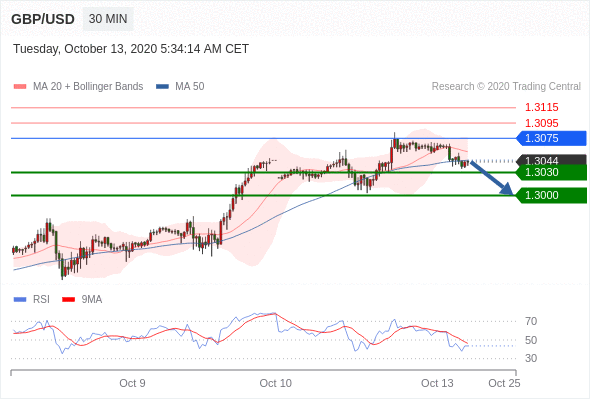Click the blue MA 50 legend swatch
The width and height of the screenshot is (590, 400).
click(x=162, y=87)
